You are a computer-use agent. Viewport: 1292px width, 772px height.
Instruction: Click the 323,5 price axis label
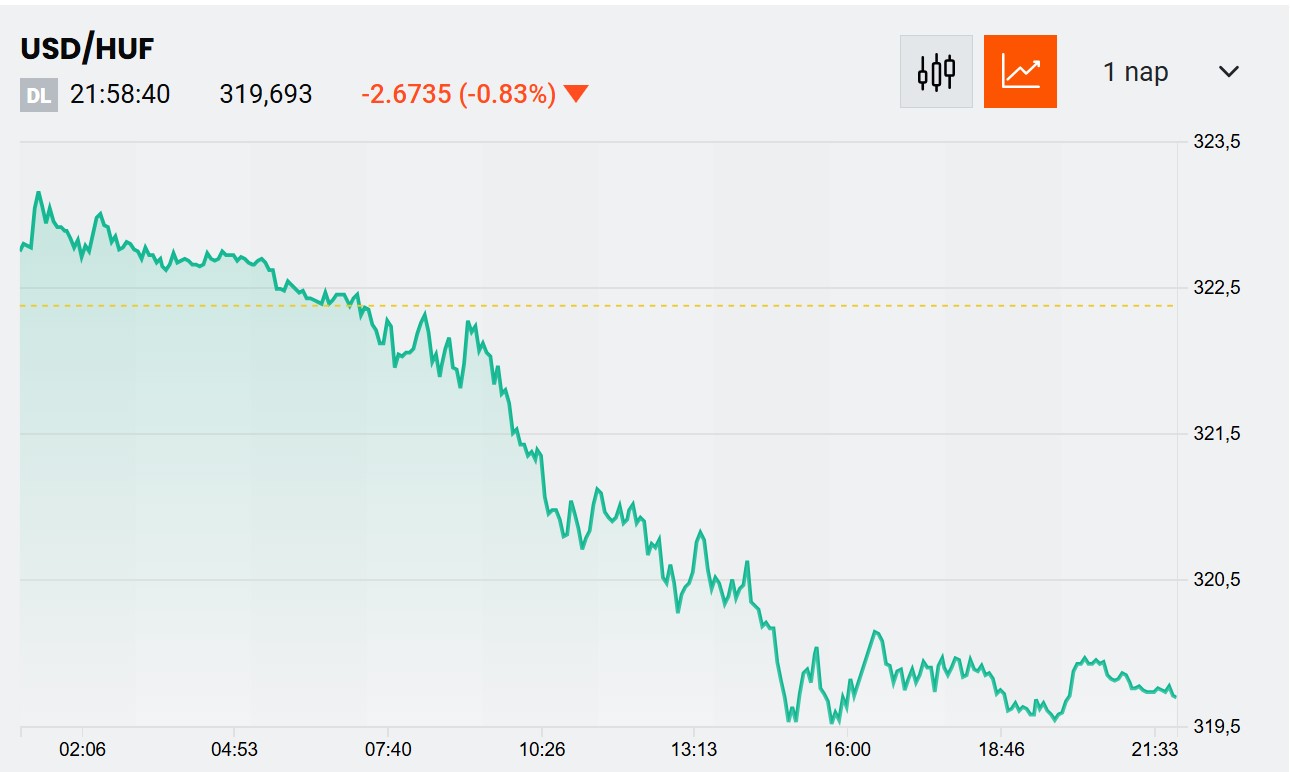[1217, 142]
